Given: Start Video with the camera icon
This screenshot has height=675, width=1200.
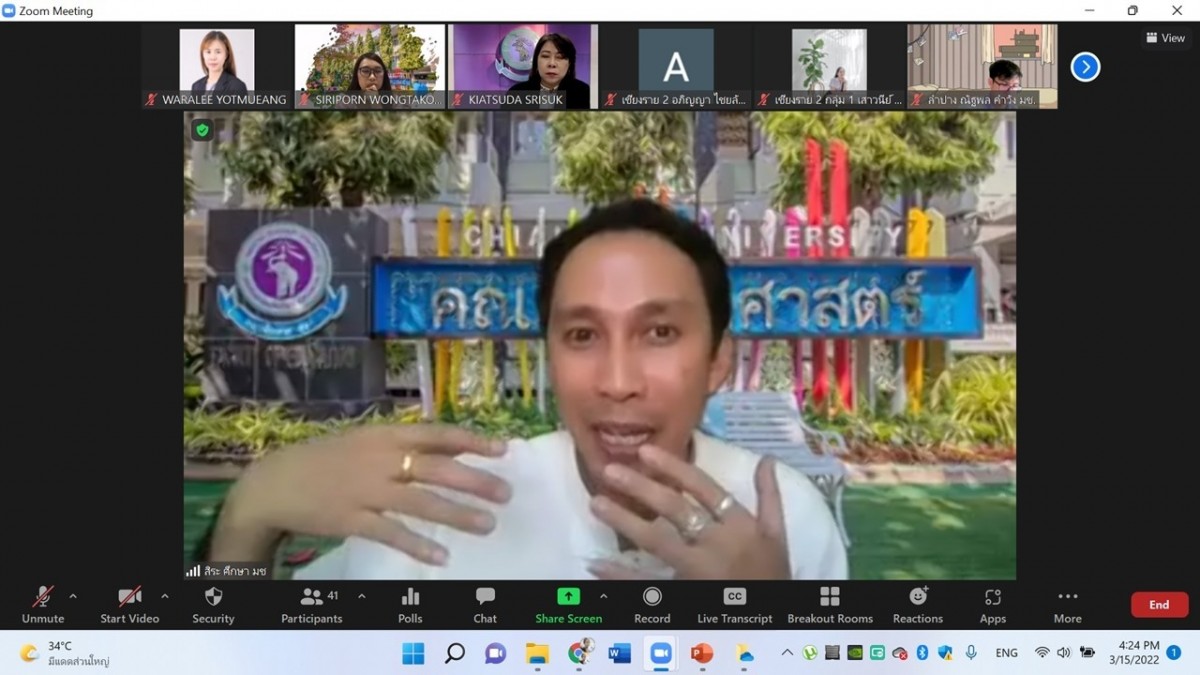Looking at the screenshot, I should tap(130, 605).
